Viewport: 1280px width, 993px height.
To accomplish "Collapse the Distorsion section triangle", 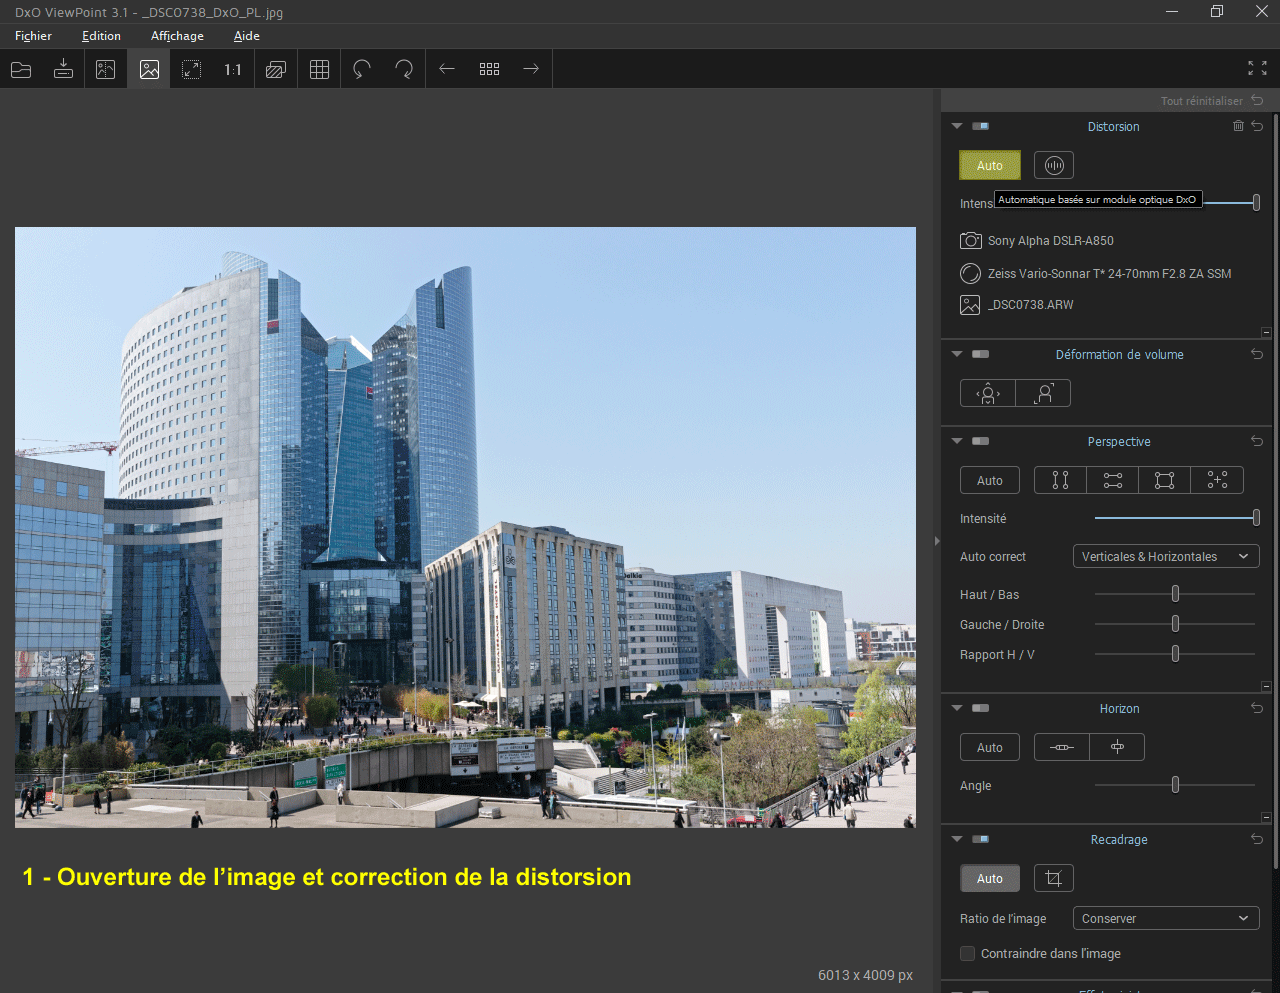I will point(957,126).
